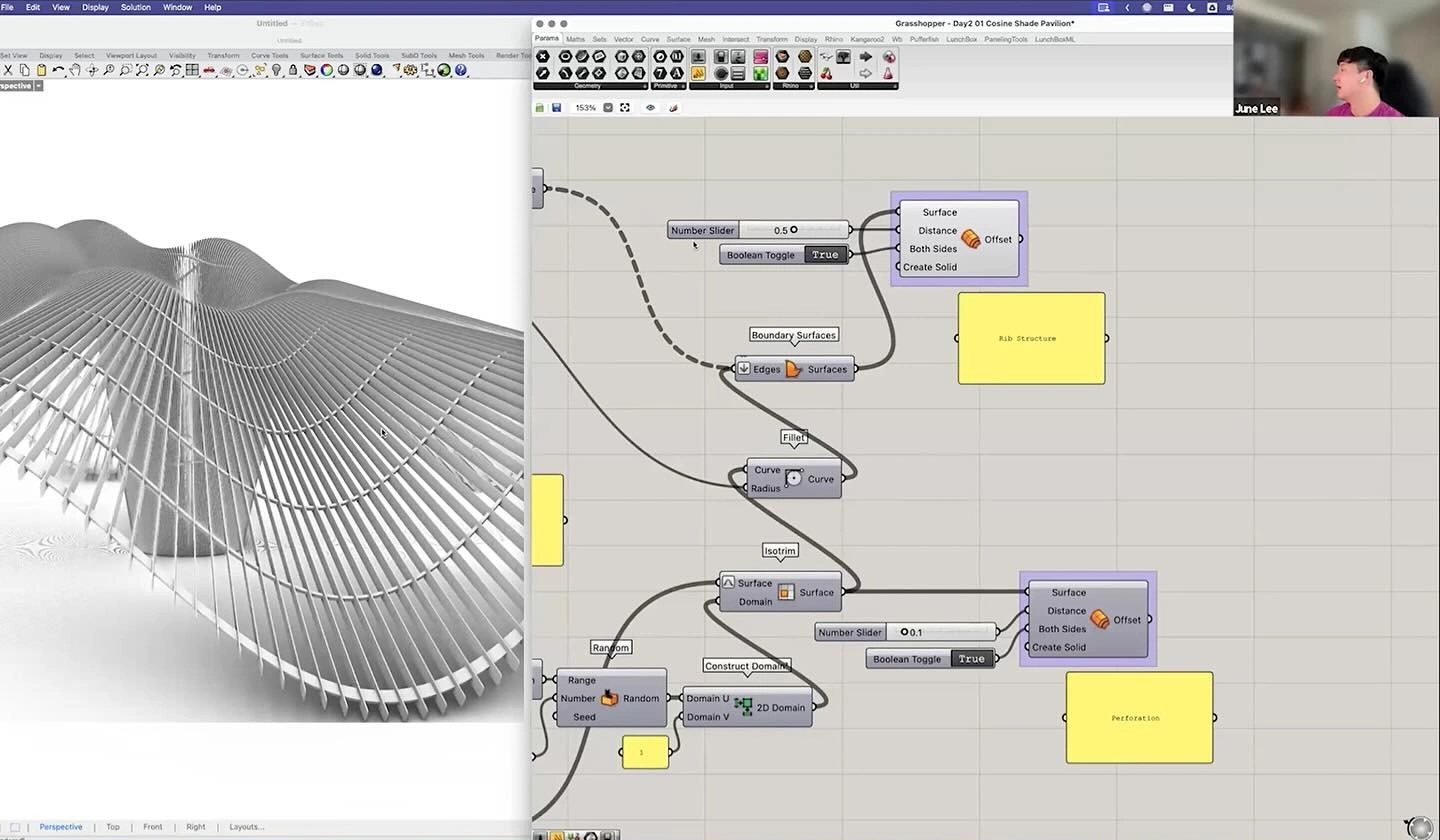Screen dimensions: 1440x840
Task: Select the Offset component icon in Rib Structure group
Action: click(970, 239)
